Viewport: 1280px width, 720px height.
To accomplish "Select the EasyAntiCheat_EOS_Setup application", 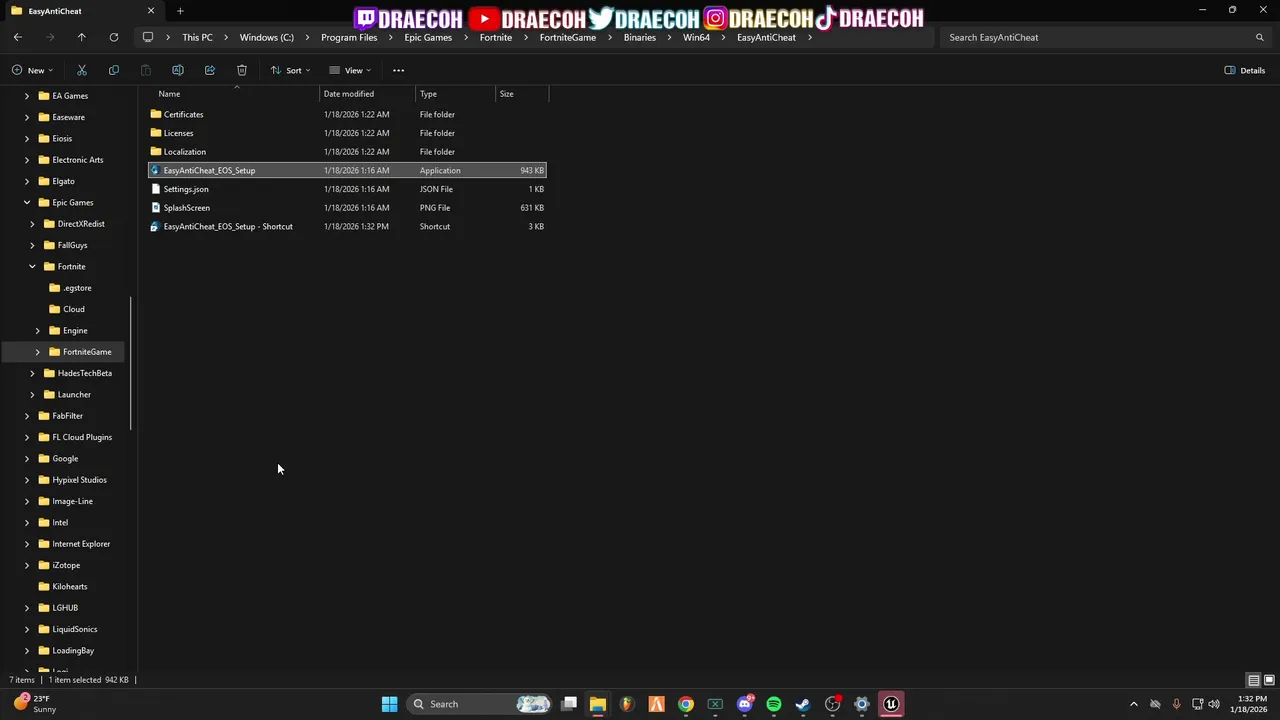I will point(346,170).
